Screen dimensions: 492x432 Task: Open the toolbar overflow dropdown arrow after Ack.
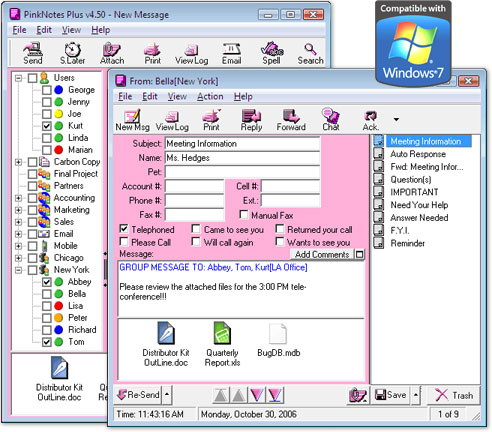coord(396,120)
